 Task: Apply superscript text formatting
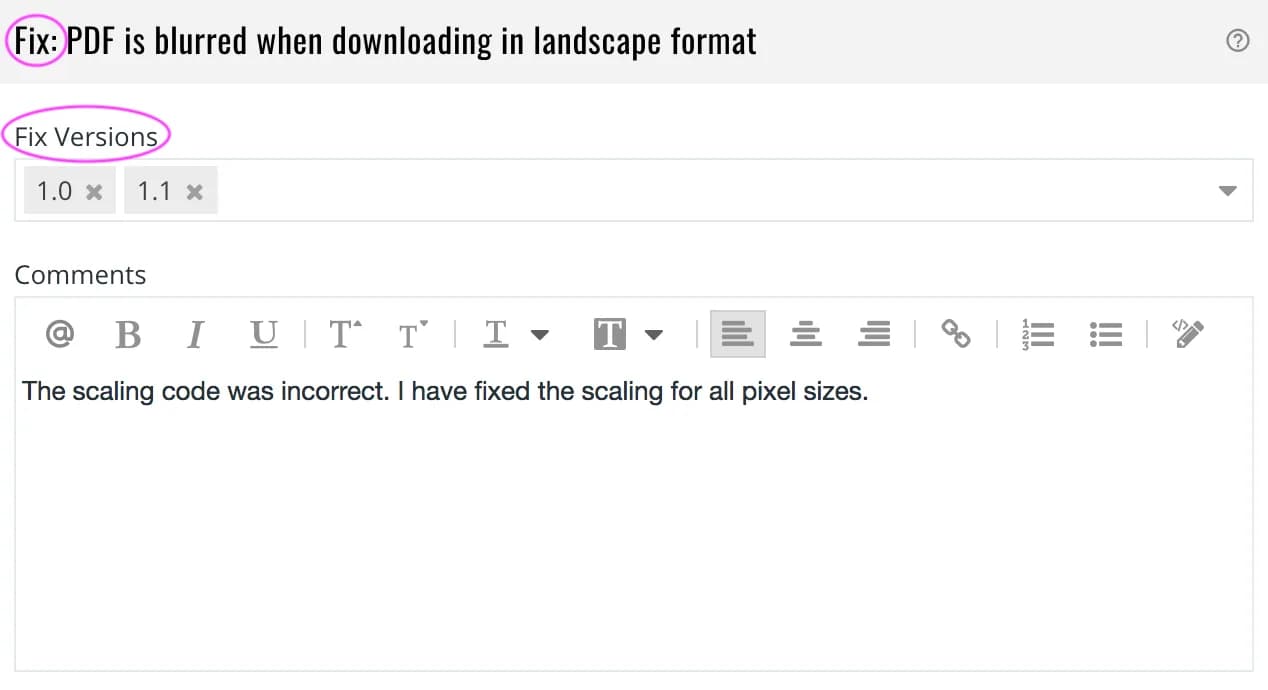click(x=345, y=334)
